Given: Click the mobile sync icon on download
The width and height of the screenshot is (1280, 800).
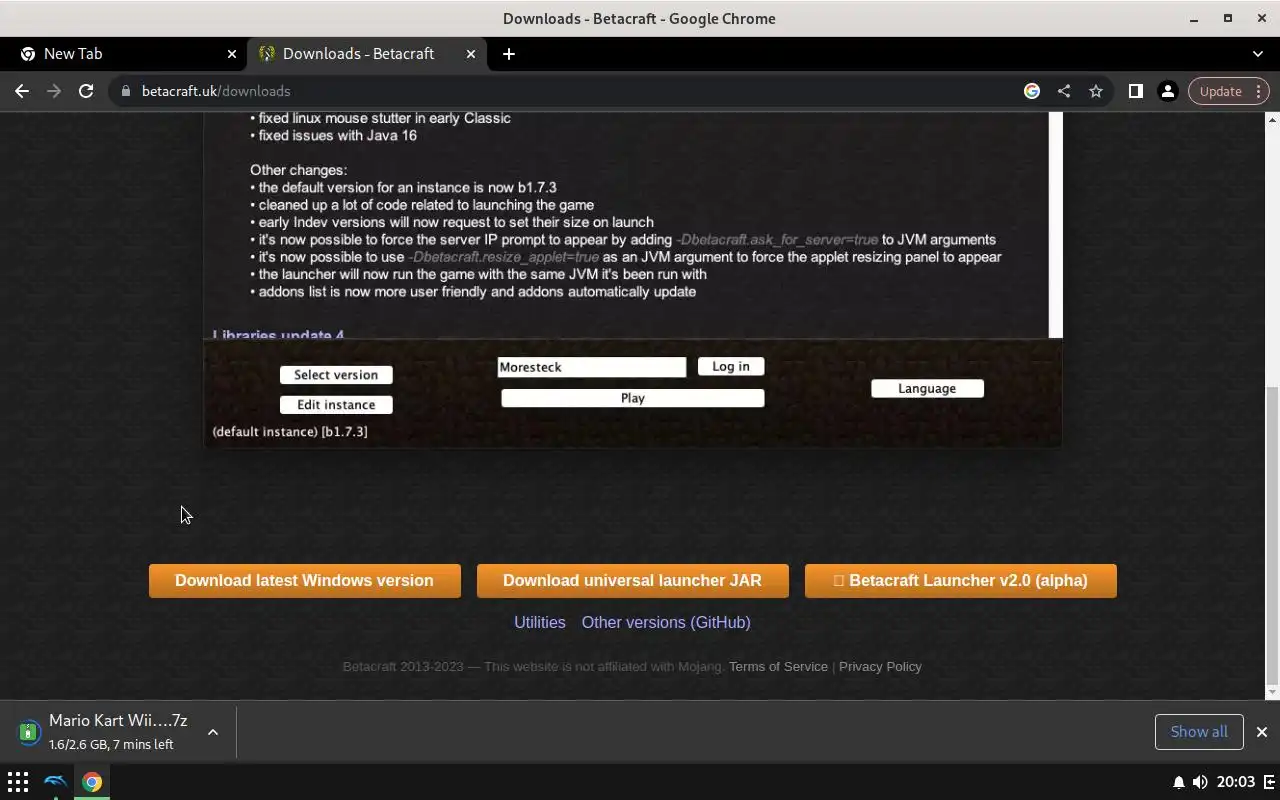Looking at the screenshot, I should point(30,732).
